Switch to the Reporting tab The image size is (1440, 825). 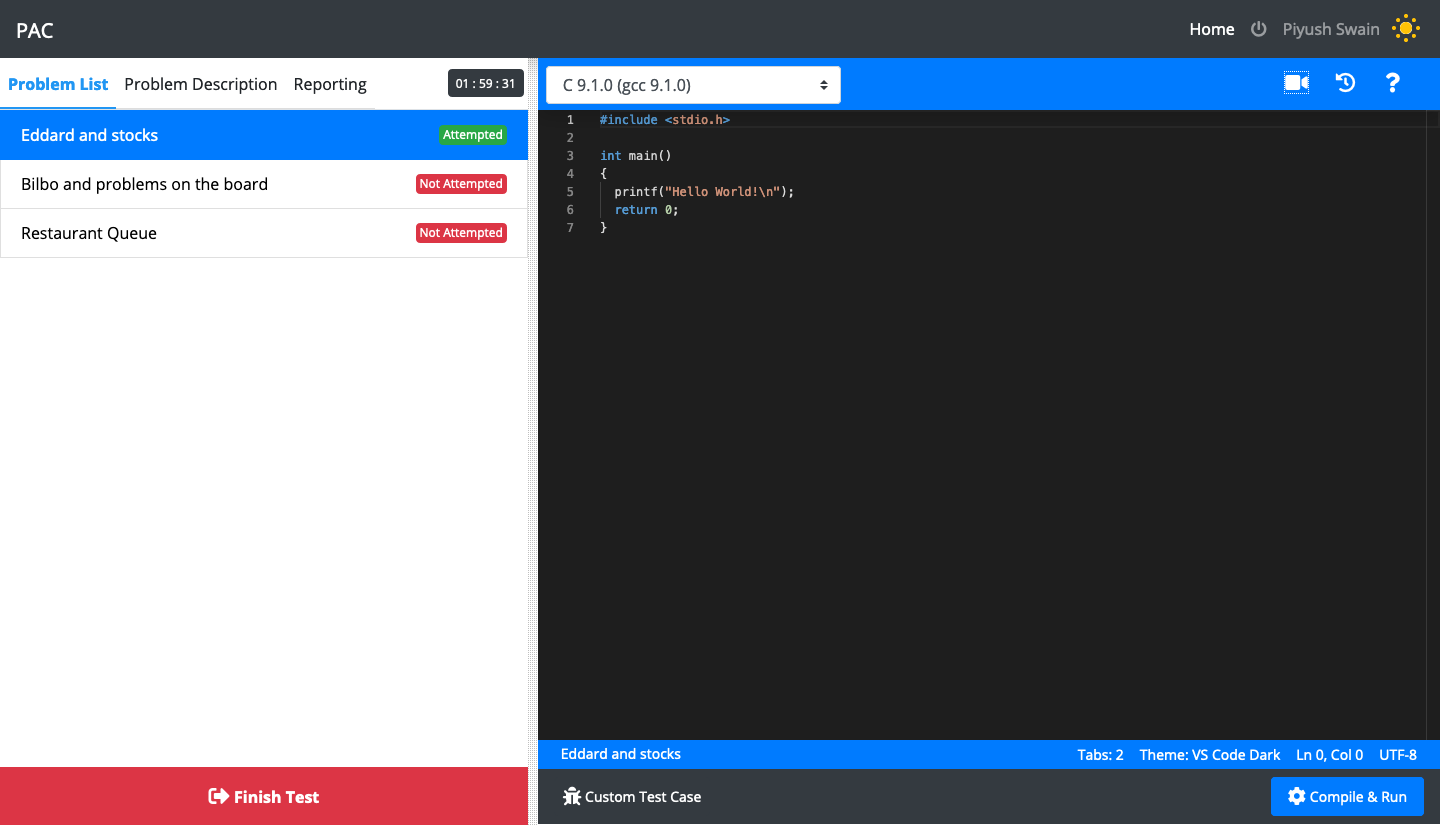(x=330, y=84)
